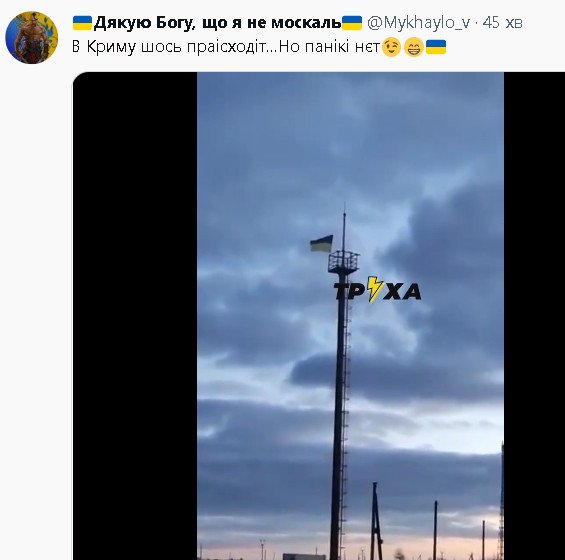The width and height of the screenshot is (565, 560).
Task: Click the flag emoji ending the tweet text
Action: click(436, 47)
